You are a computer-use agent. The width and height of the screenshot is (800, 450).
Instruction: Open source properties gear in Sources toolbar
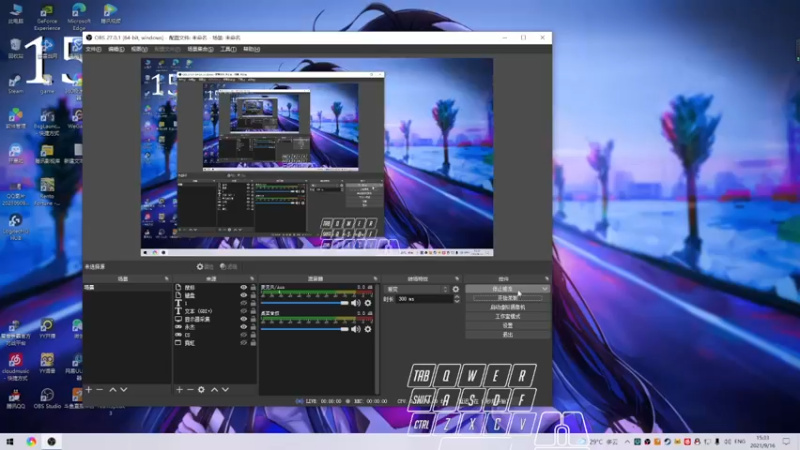tap(201, 389)
